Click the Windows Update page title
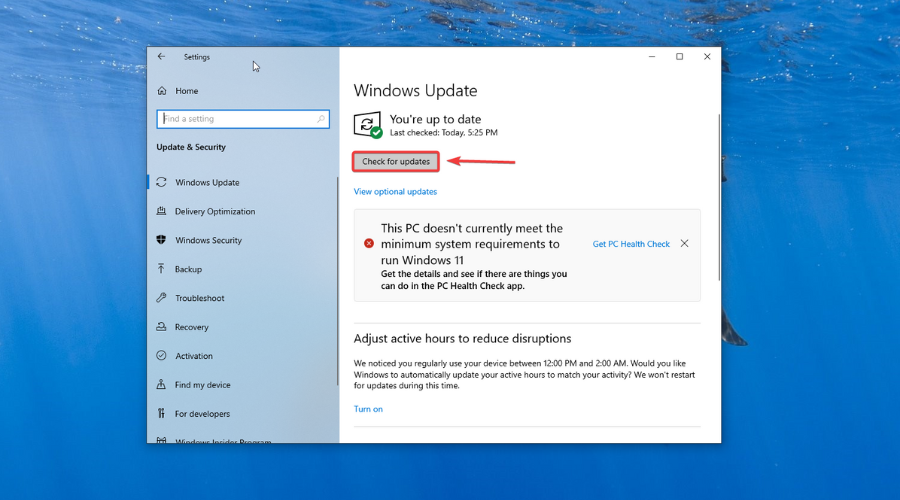Viewport: 900px width, 500px height. pos(416,91)
